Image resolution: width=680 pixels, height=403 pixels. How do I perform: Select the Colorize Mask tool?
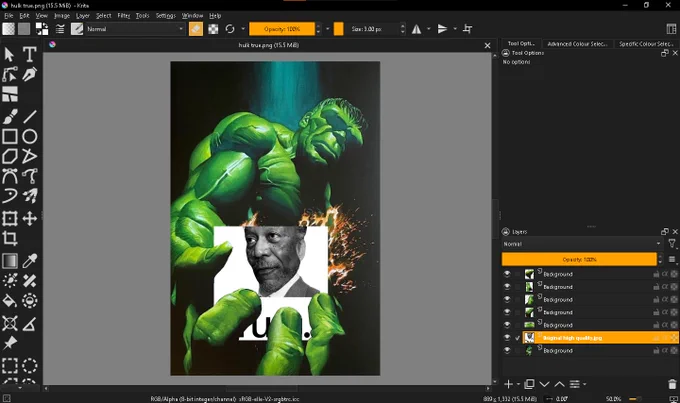[10, 281]
